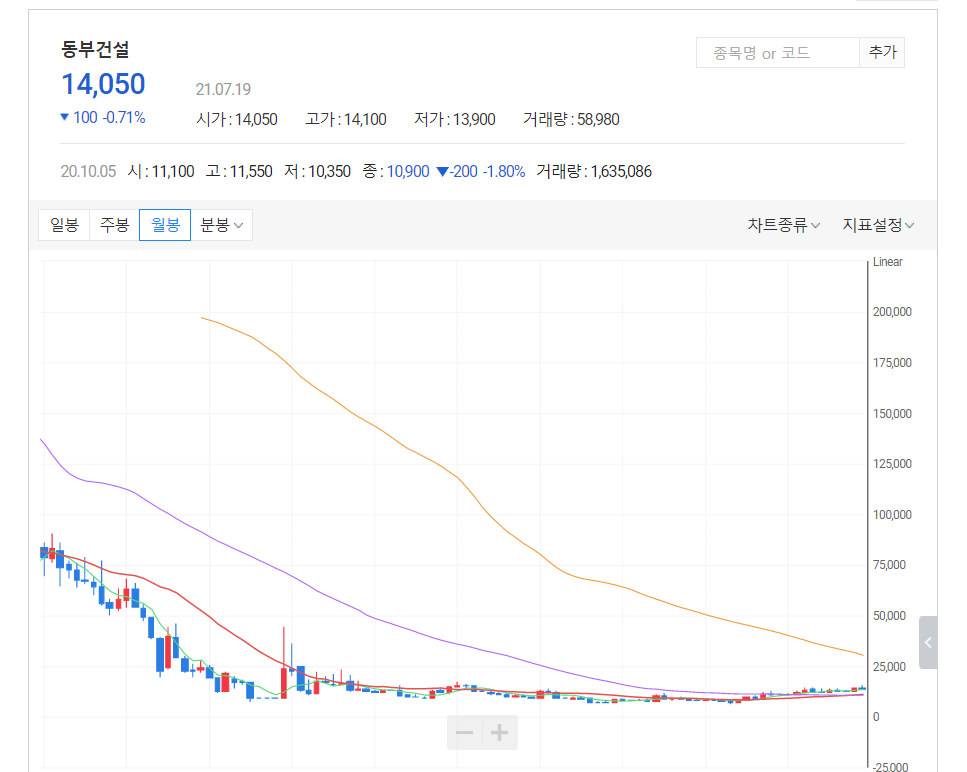Click the 200,000 axis label

tap(892, 312)
